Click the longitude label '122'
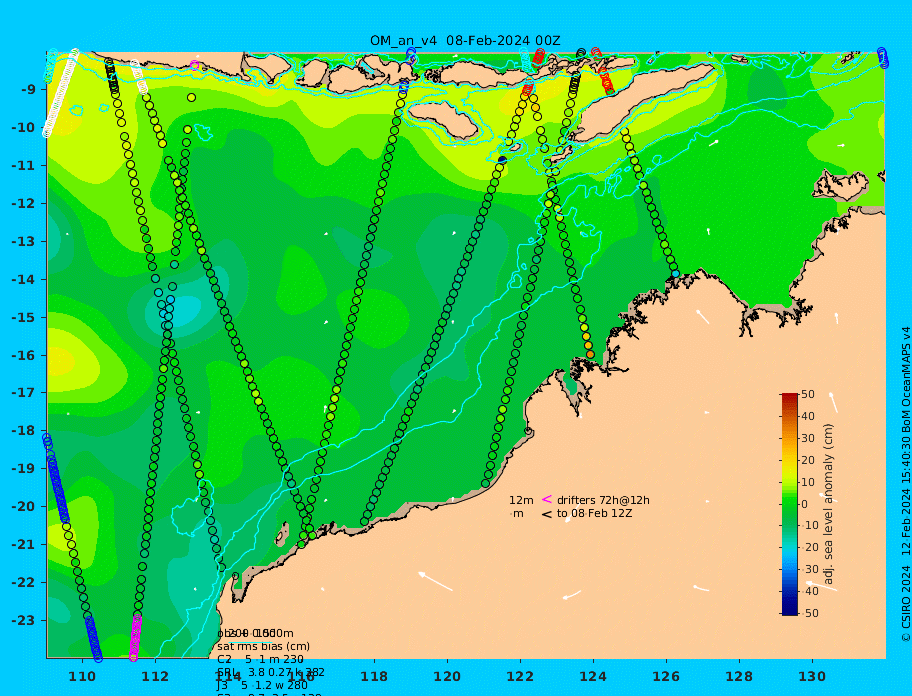This screenshot has height=696, width=912. click(520, 676)
